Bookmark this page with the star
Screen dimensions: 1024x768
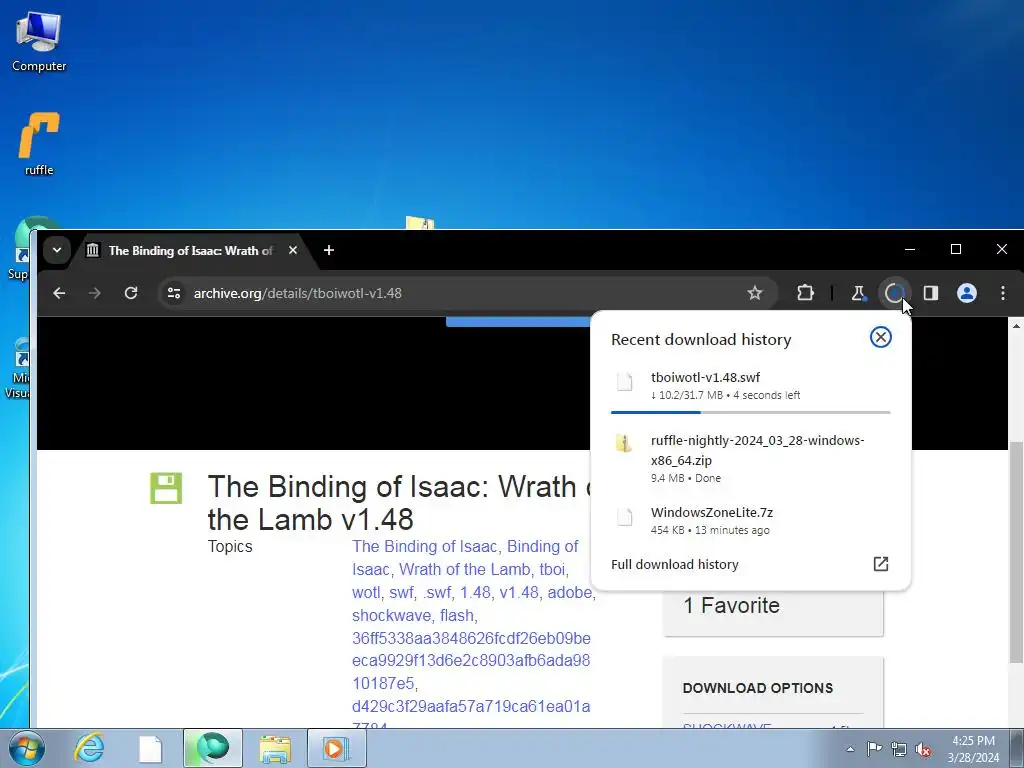(755, 293)
